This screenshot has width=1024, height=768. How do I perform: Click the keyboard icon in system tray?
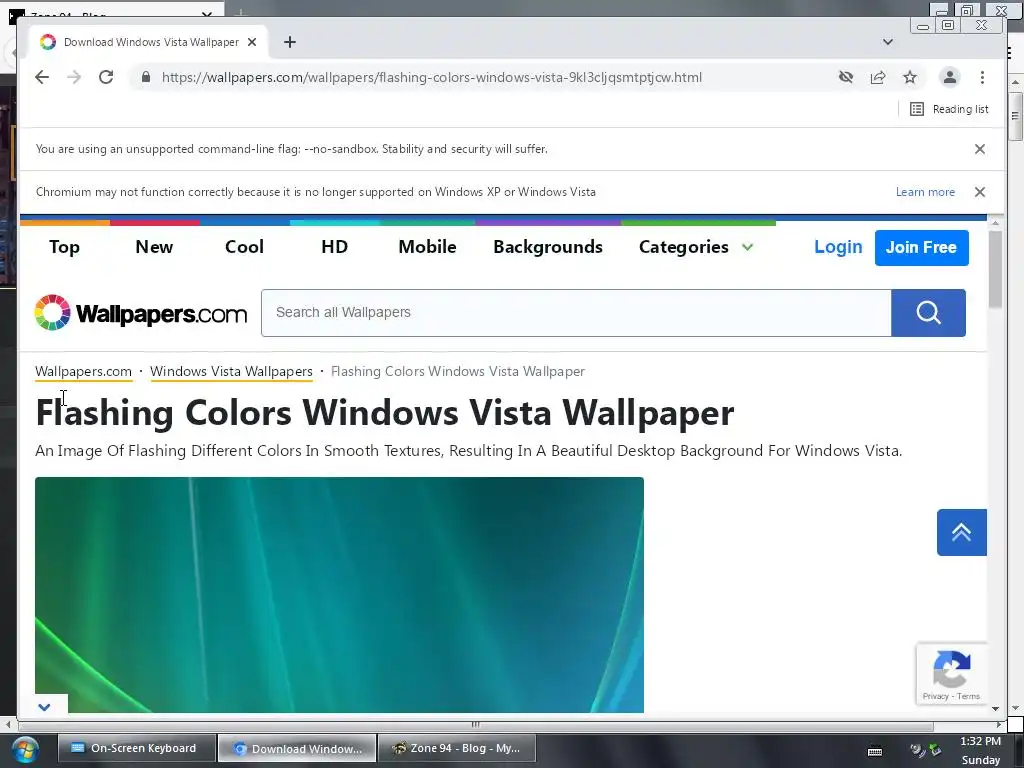(875, 752)
